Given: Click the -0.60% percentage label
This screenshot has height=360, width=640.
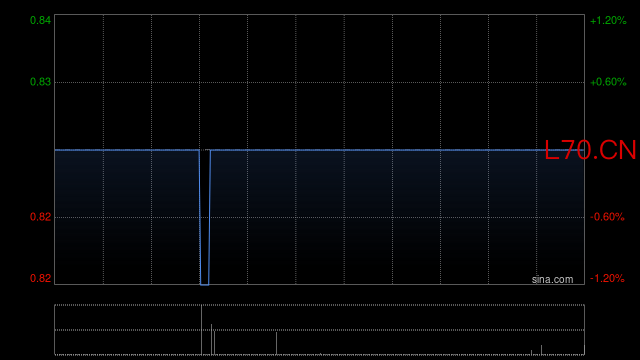Looking at the screenshot, I should tap(607, 217).
